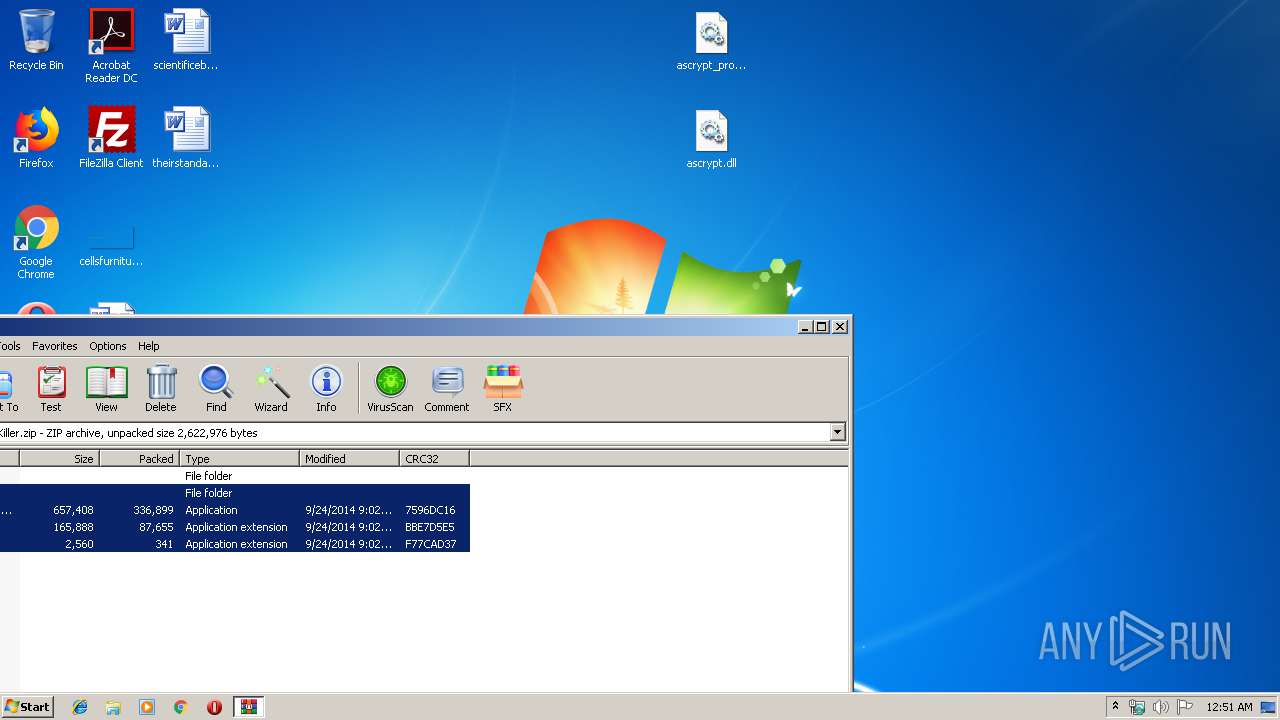Maximize the WinRAR window
Image resolution: width=1280 pixels, height=720 pixels.
822,326
